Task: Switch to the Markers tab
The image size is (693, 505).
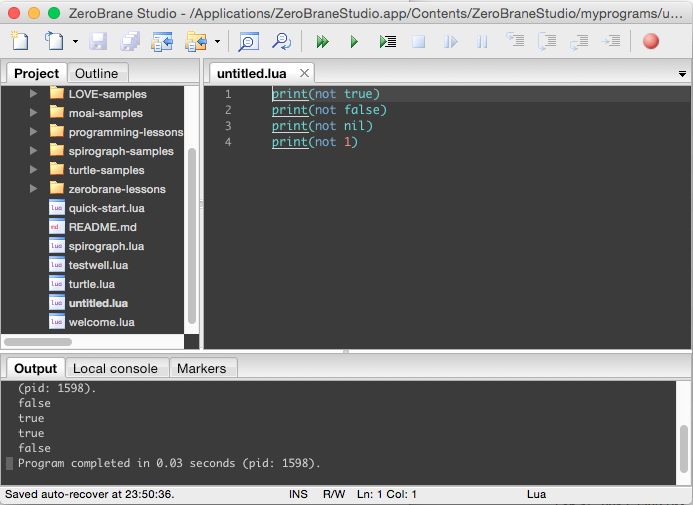Action: [202, 368]
